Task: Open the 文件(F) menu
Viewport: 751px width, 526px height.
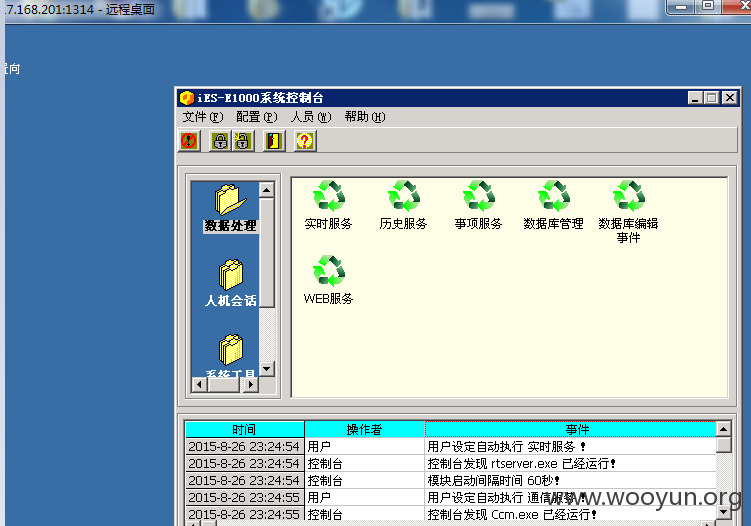Action: point(203,117)
